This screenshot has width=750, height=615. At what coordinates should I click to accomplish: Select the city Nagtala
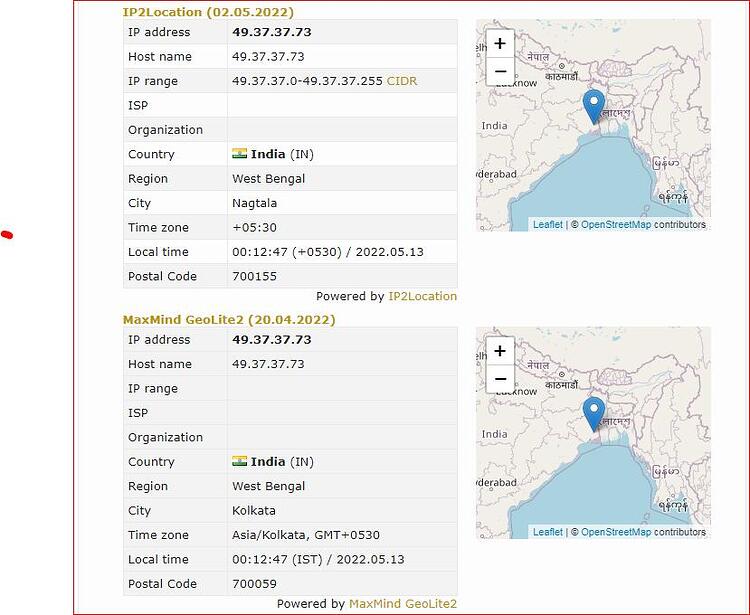254,203
